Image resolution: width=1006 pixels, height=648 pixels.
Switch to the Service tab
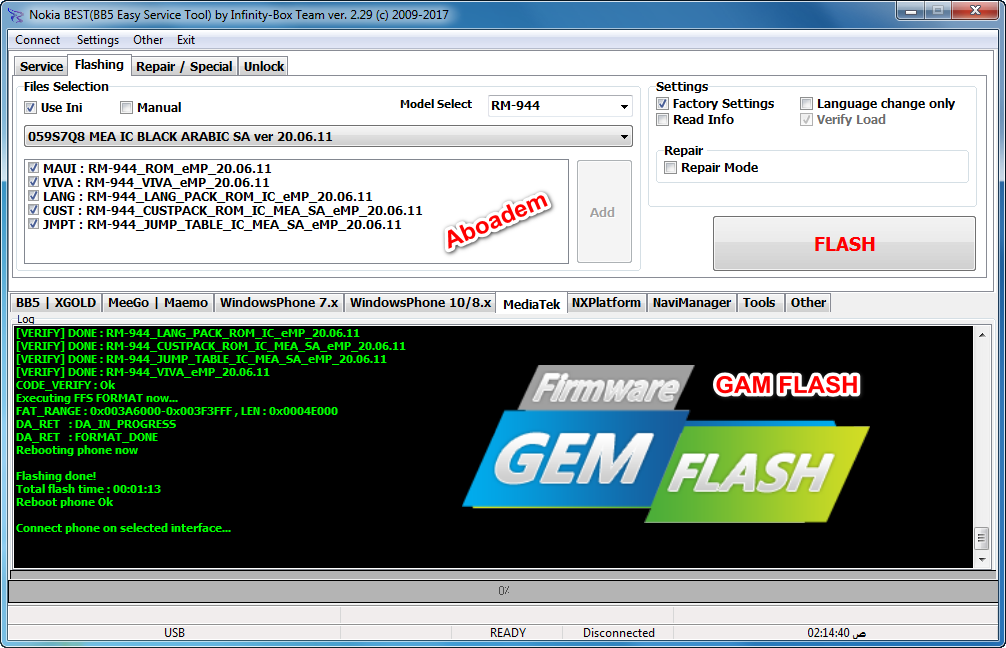[x=41, y=67]
